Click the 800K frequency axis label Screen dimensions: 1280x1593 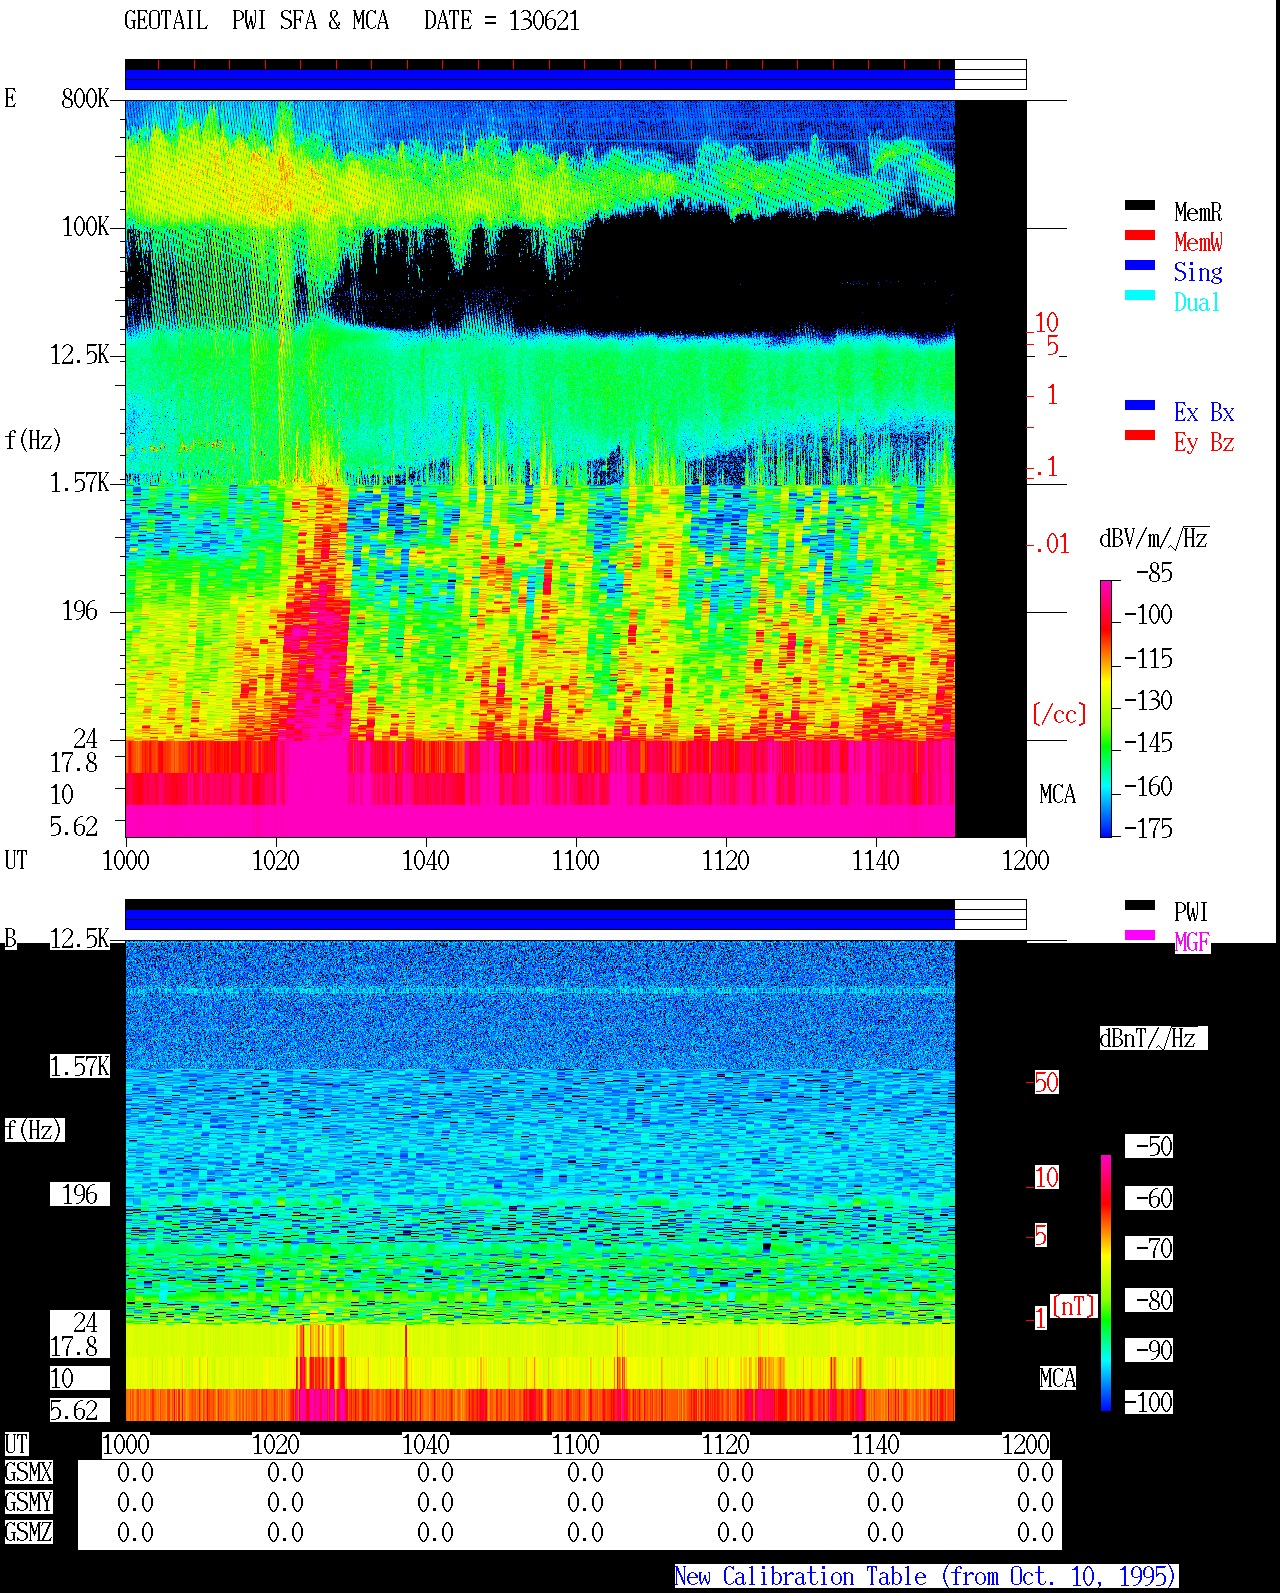(x=85, y=98)
